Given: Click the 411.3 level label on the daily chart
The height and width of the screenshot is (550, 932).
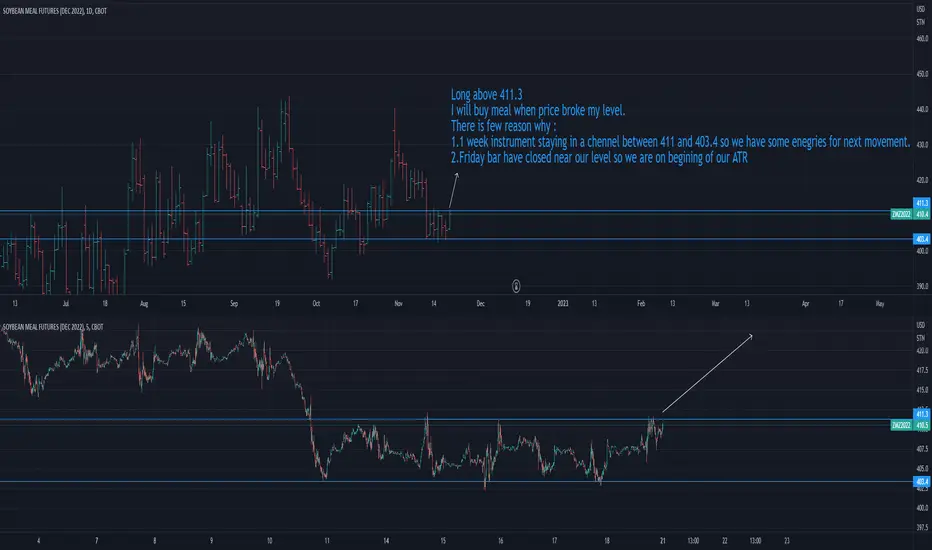Looking at the screenshot, I should [x=922, y=203].
